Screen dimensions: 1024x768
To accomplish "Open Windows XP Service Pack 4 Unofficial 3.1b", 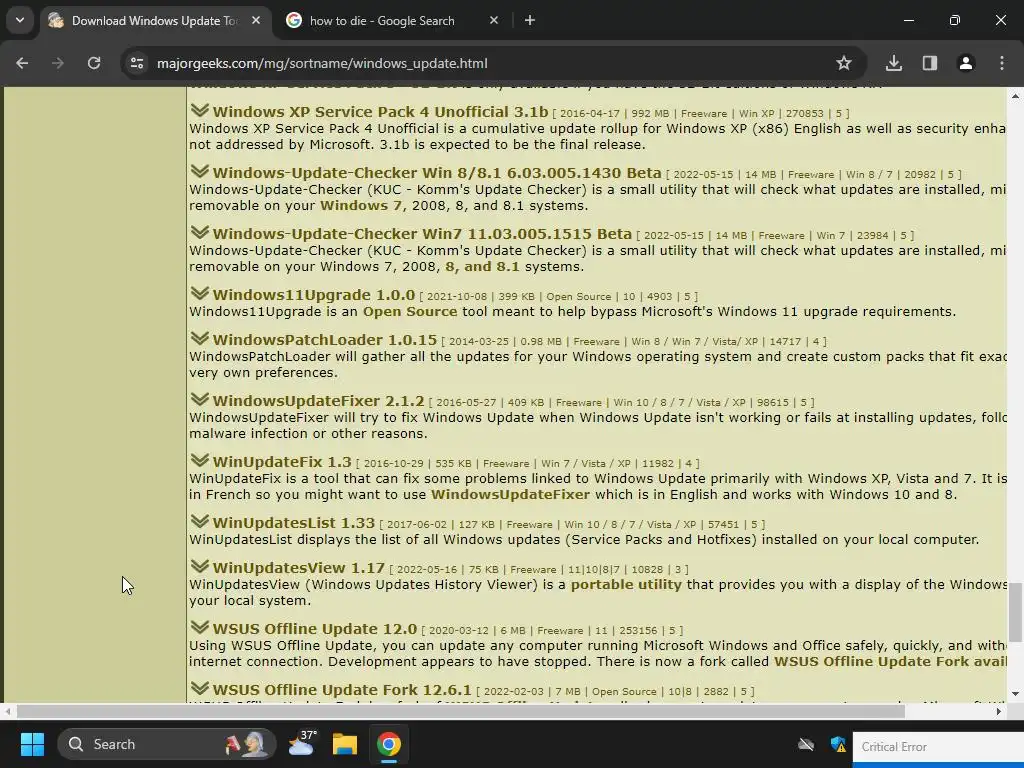I will tap(380, 112).
